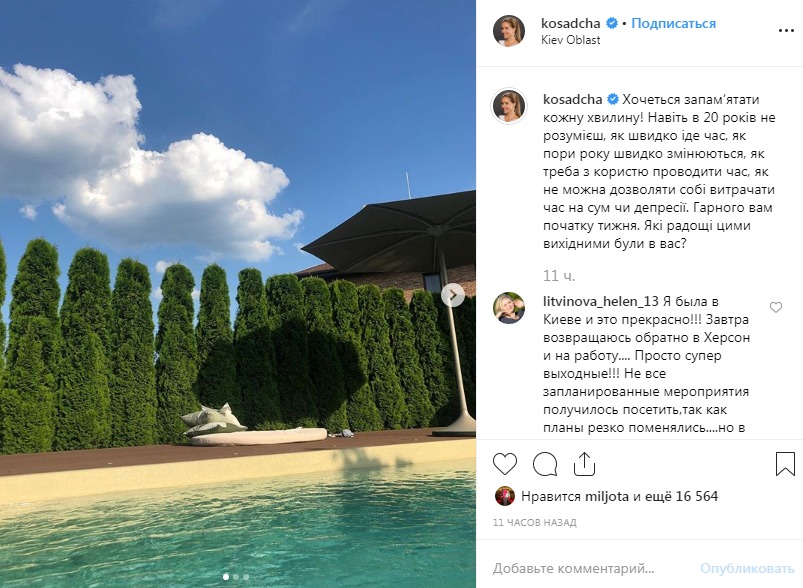
Task: Open miljota's small avatar near likes
Action: [504, 496]
